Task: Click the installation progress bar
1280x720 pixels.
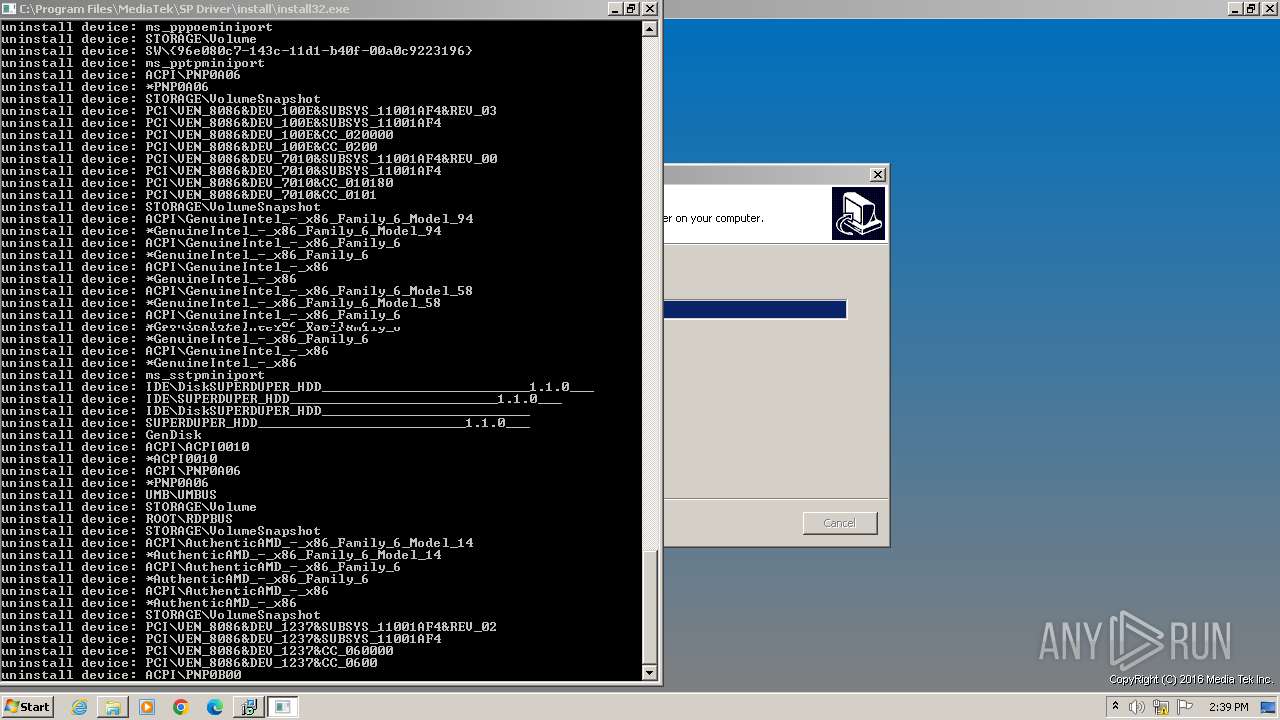Action: [755, 310]
